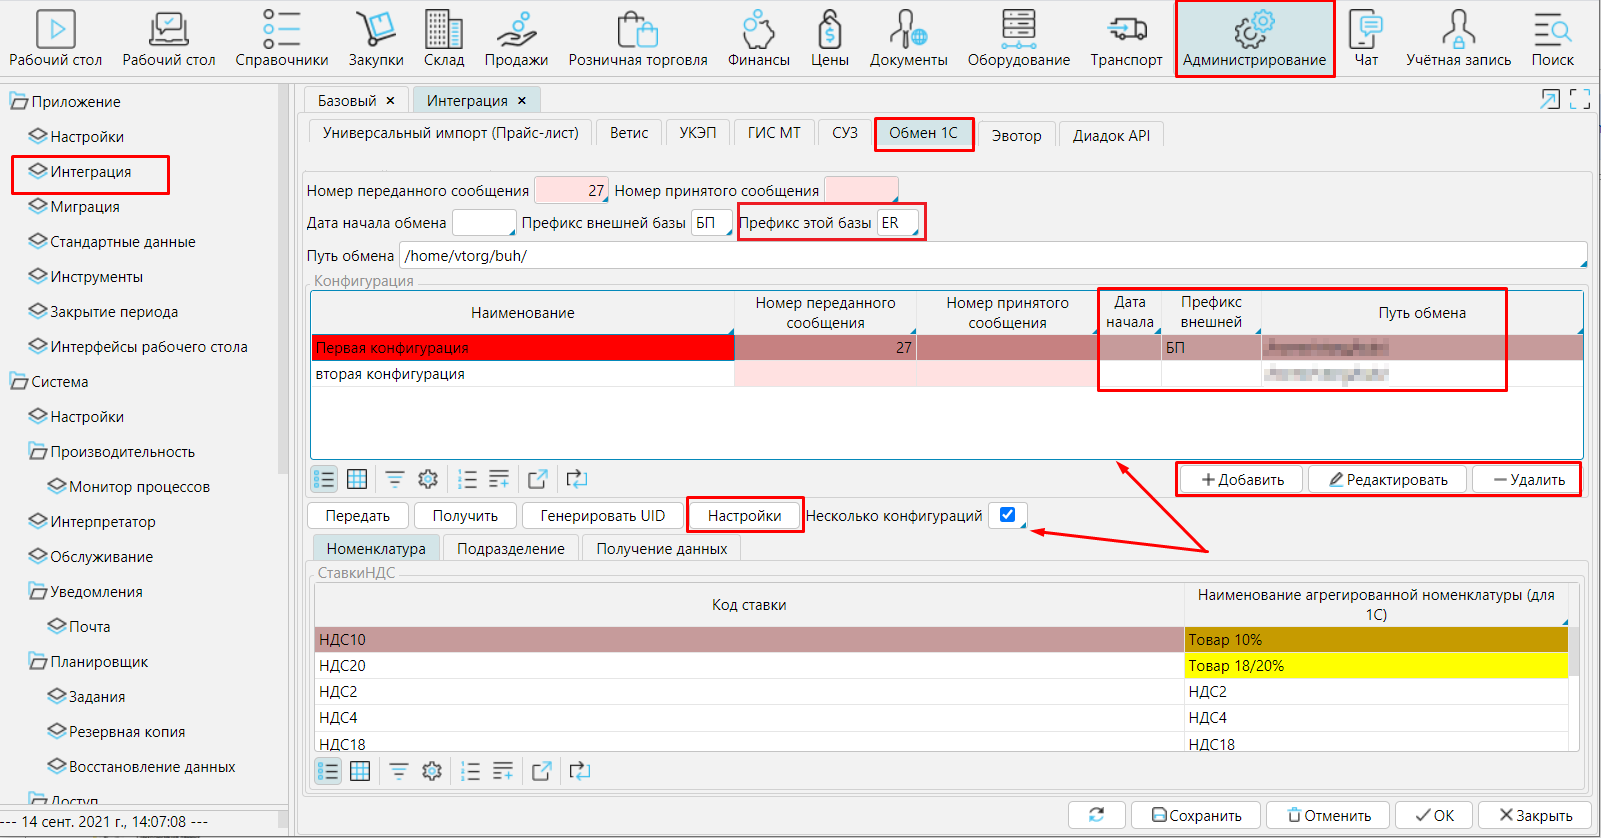
Task: Close the Базовый tab
Action: [x=390, y=100]
